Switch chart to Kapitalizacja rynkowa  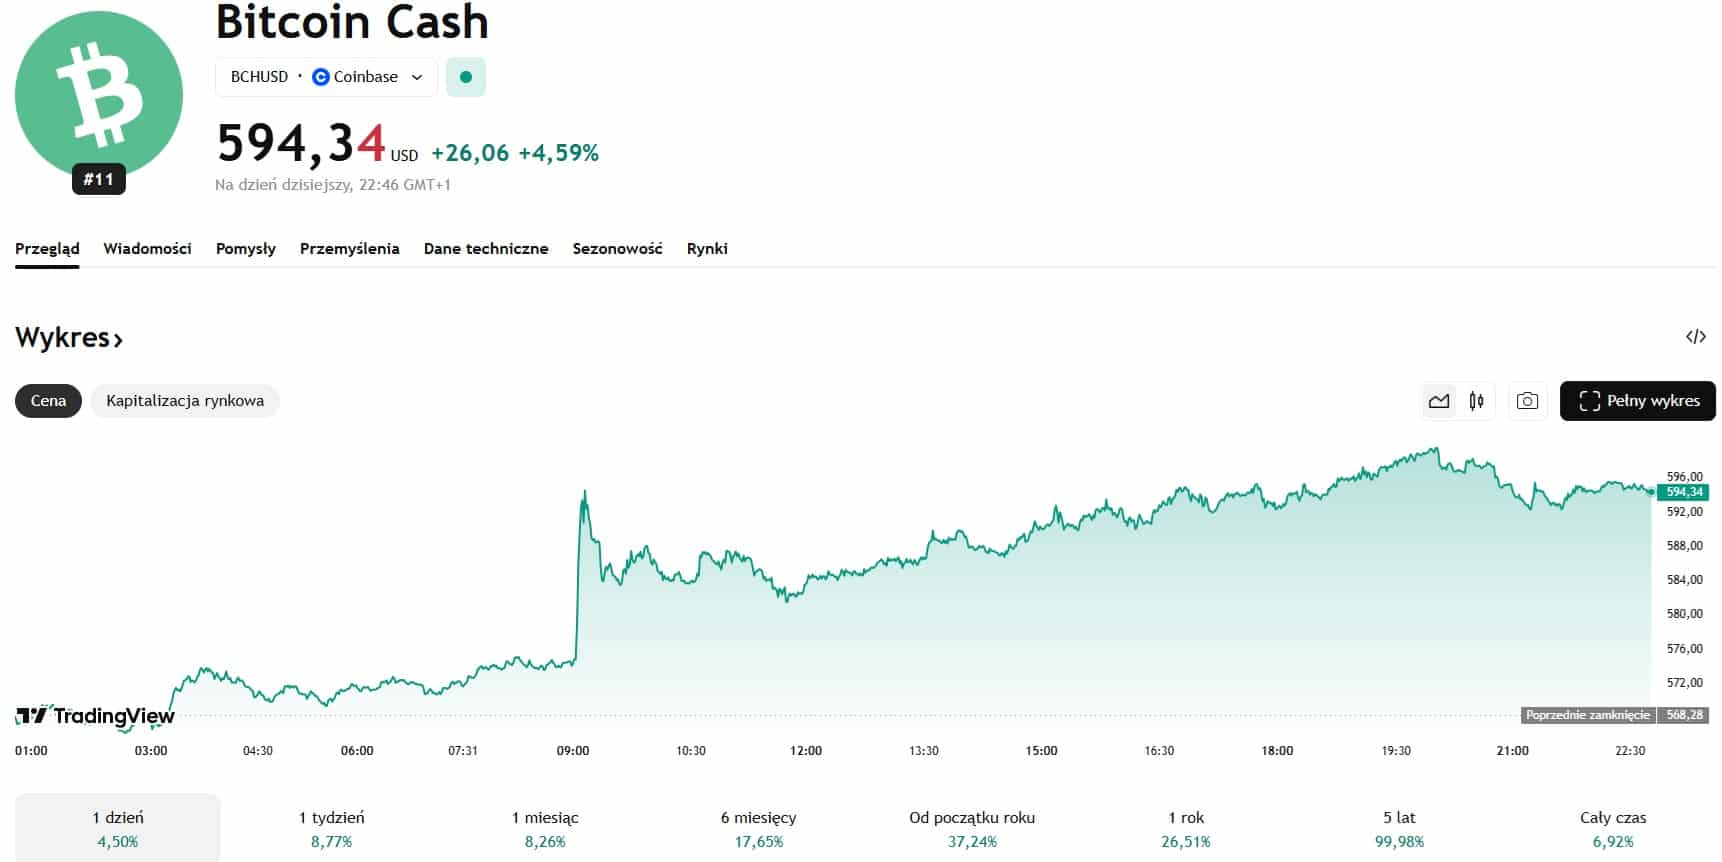click(185, 401)
